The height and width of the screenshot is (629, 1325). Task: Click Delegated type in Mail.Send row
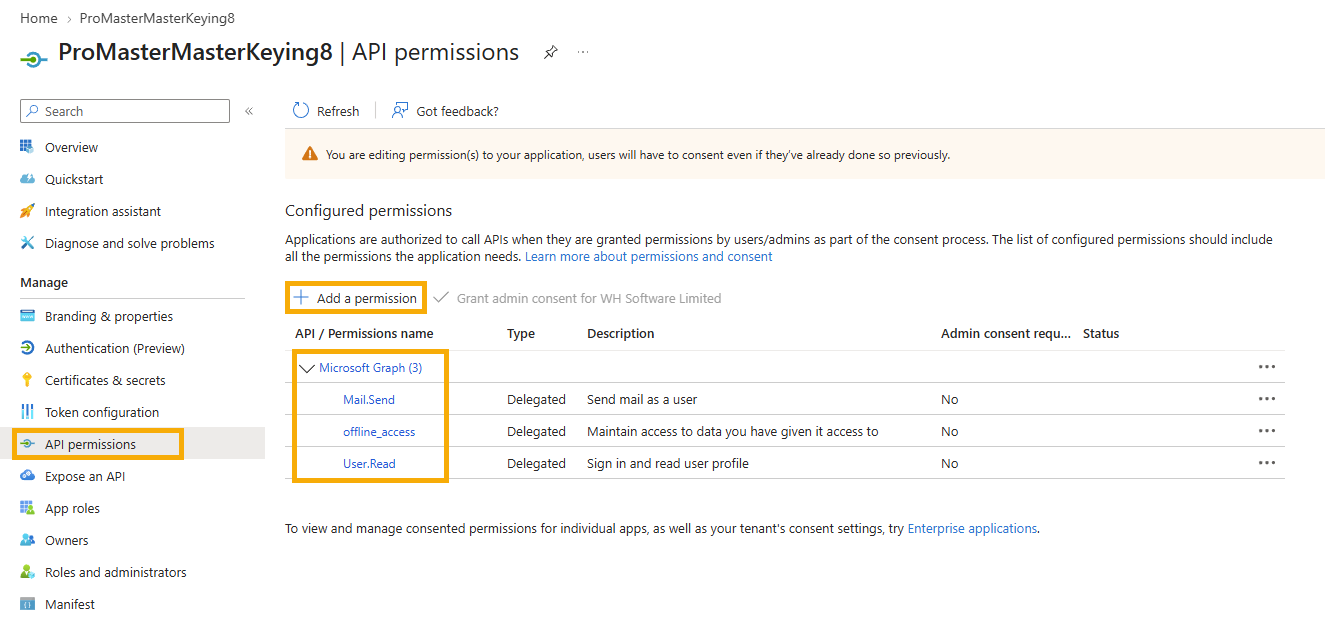pos(536,399)
